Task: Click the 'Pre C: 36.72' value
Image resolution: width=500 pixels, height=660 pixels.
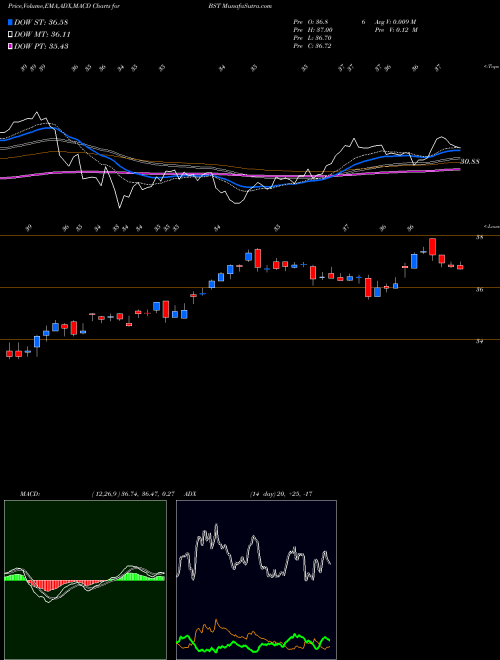Action: 313,46
